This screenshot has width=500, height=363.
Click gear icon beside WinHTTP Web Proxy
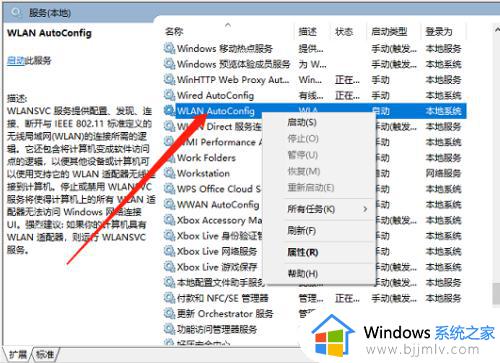(x=169, y=80)
